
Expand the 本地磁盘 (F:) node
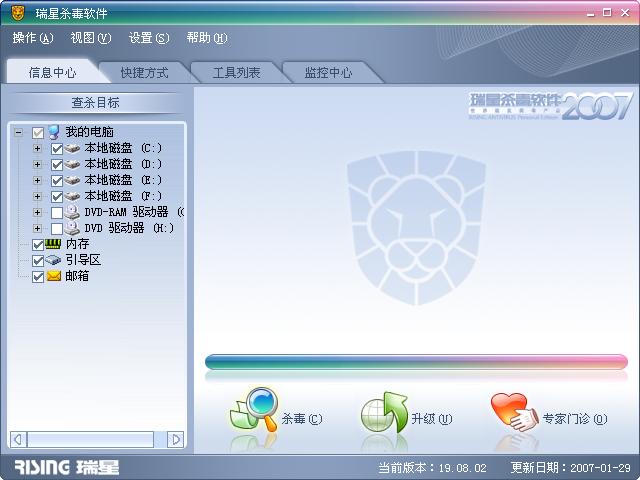tap(37, 196)
